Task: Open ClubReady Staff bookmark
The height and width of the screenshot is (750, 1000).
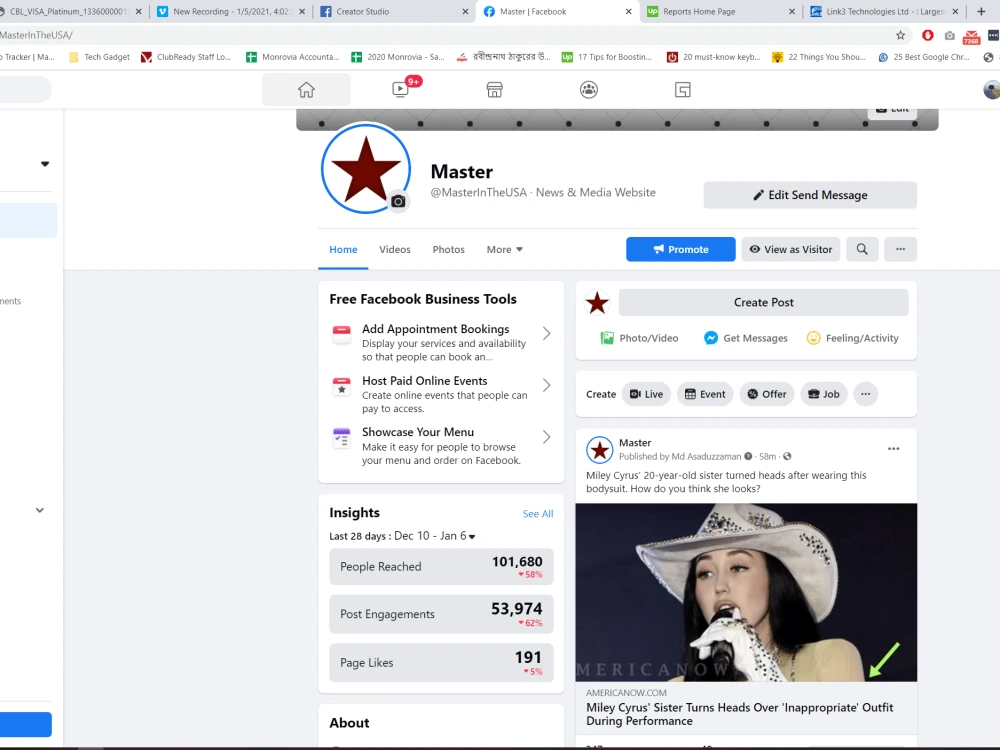Action: pos(186,57)
